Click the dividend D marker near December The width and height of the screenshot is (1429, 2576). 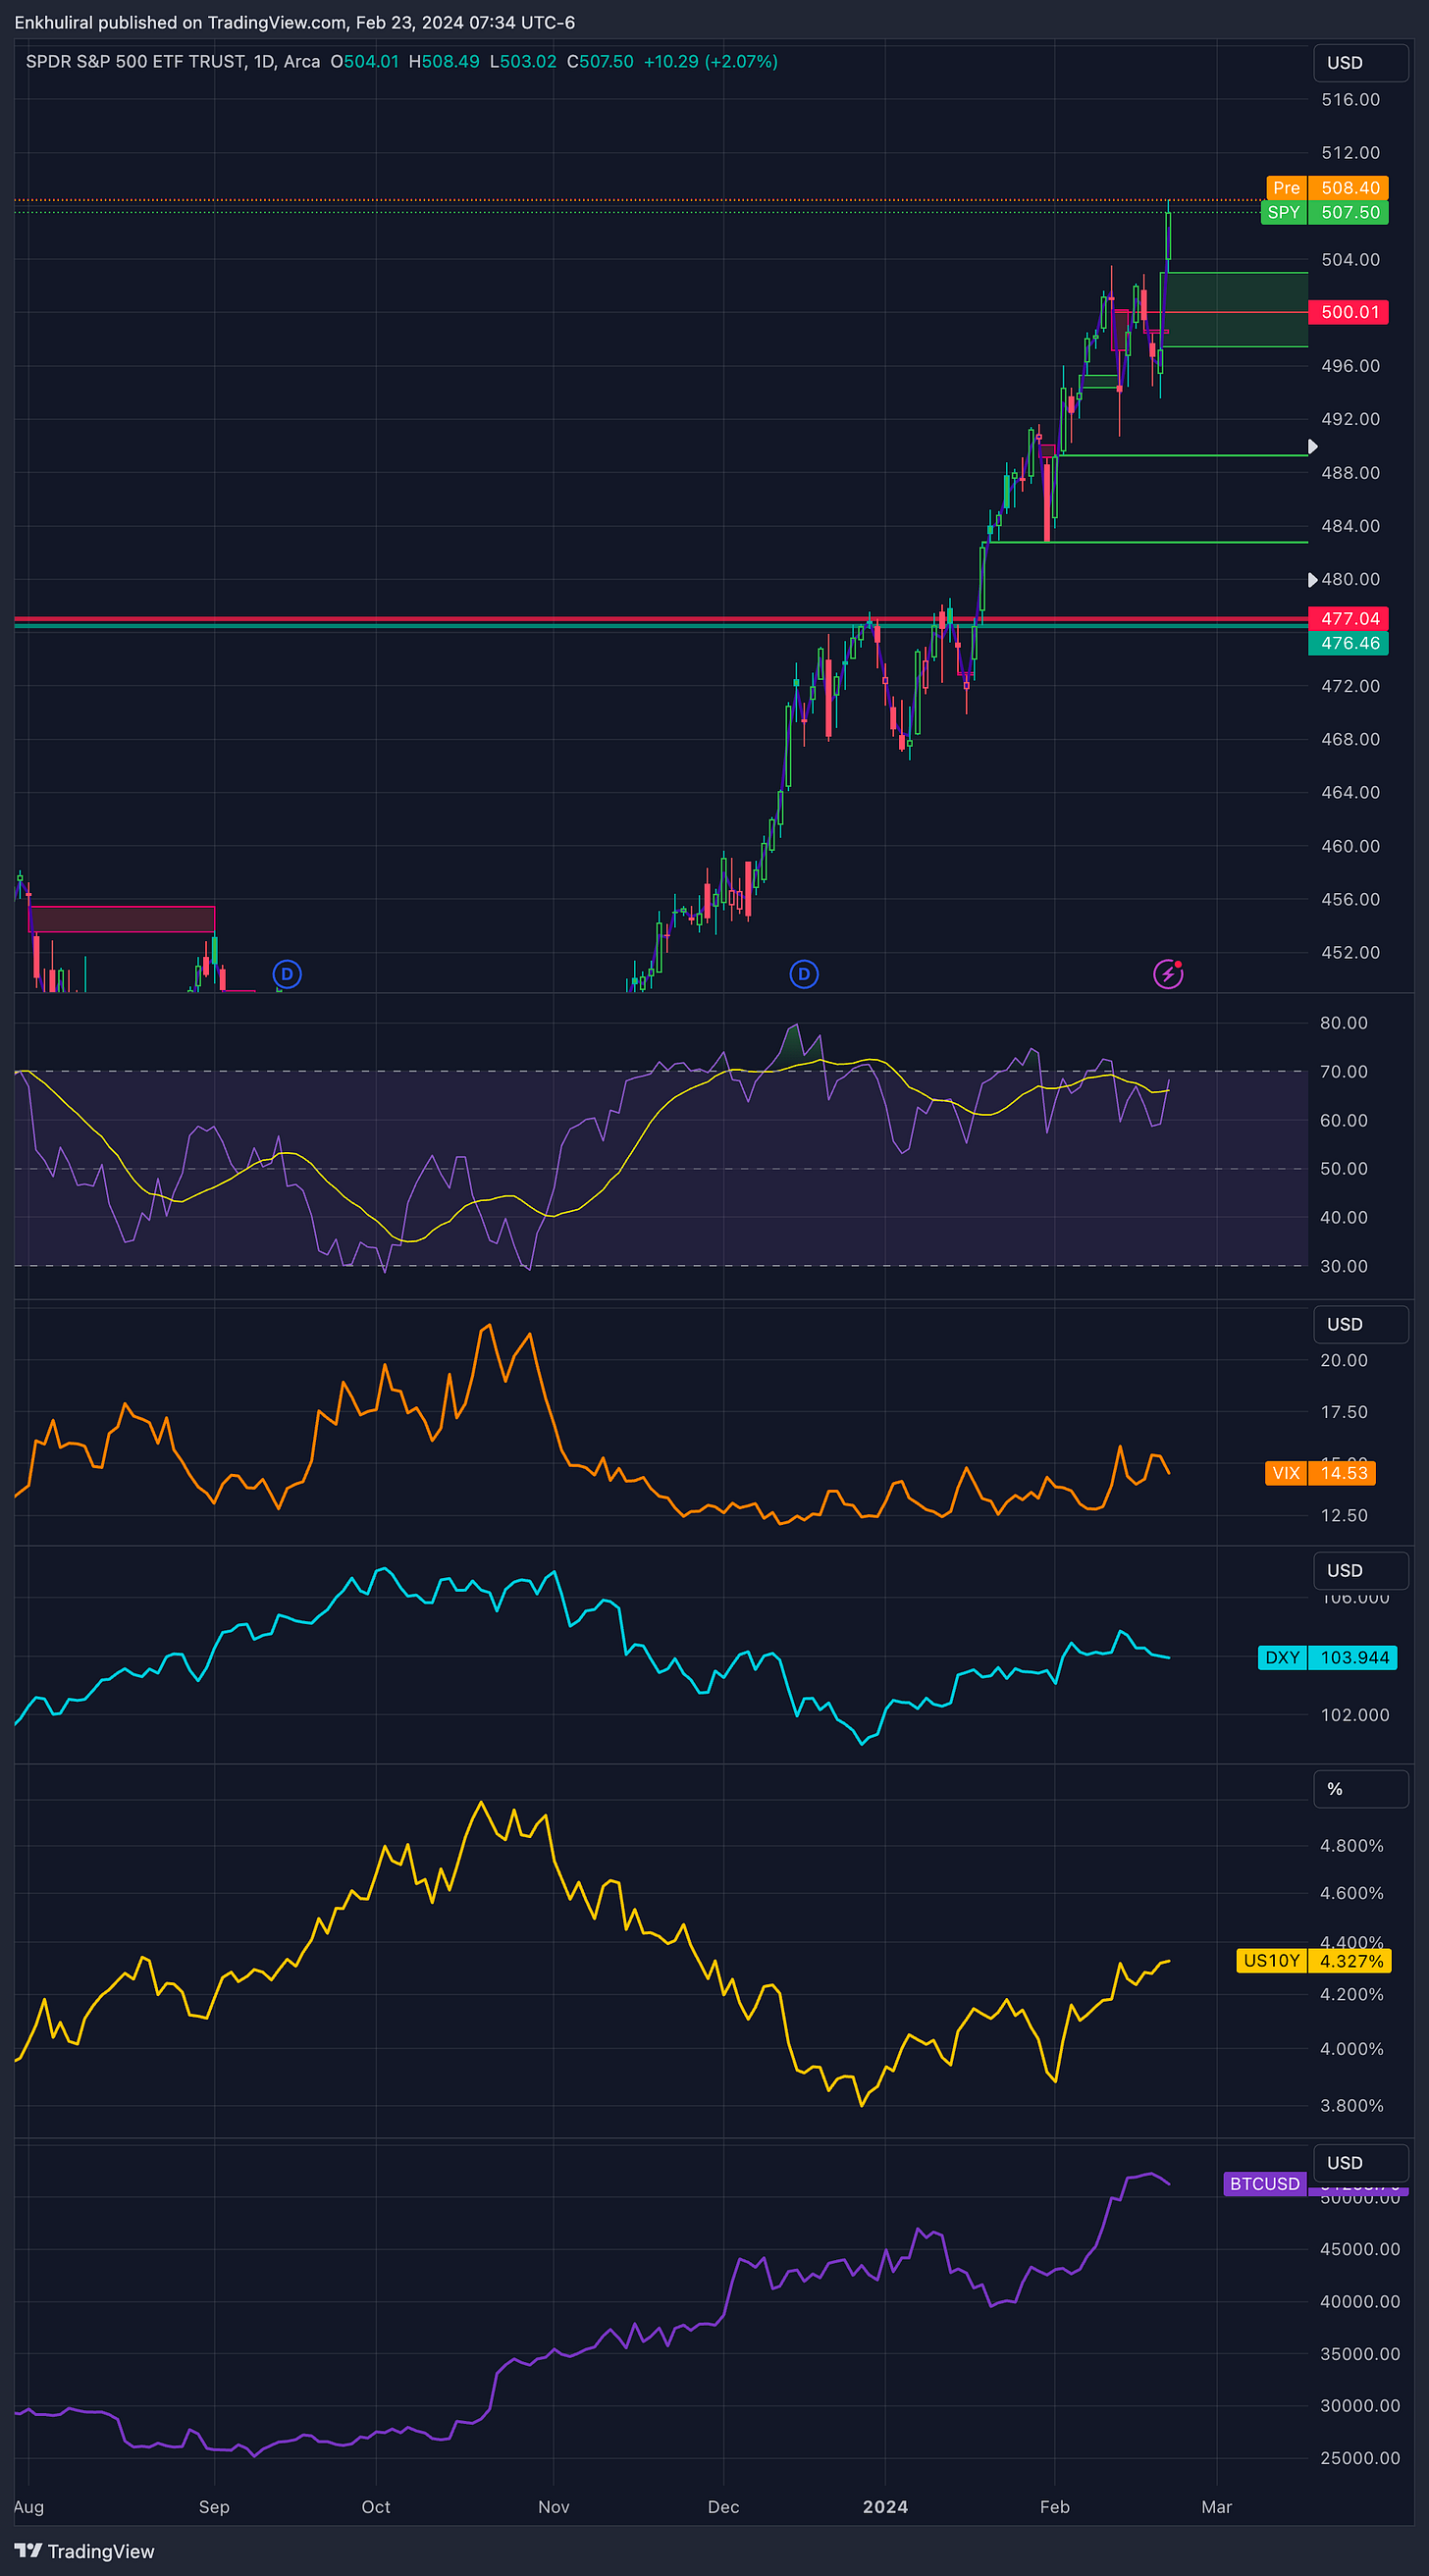click(804, 974)
